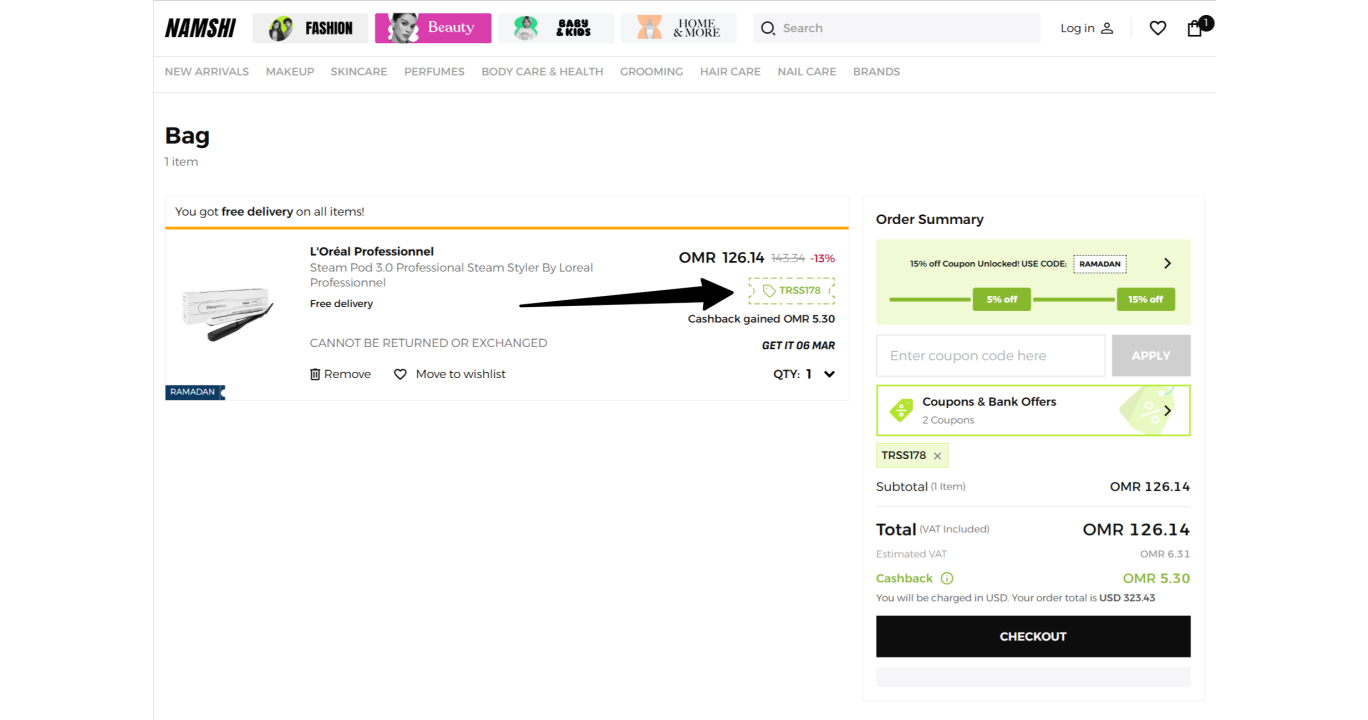Viewport: 1368px width, 720px height.
Task: Open the Grooming menu
Action: [x=651, y=72]
